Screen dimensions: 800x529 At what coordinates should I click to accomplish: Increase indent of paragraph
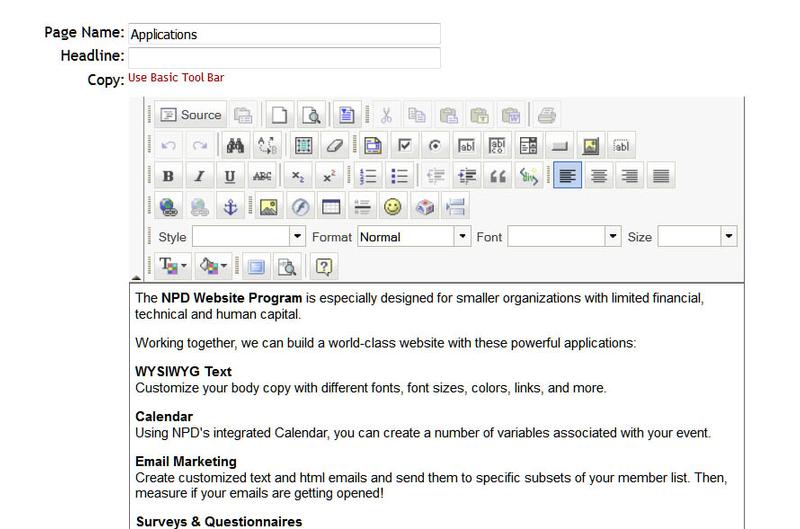(x=466, y=176)
